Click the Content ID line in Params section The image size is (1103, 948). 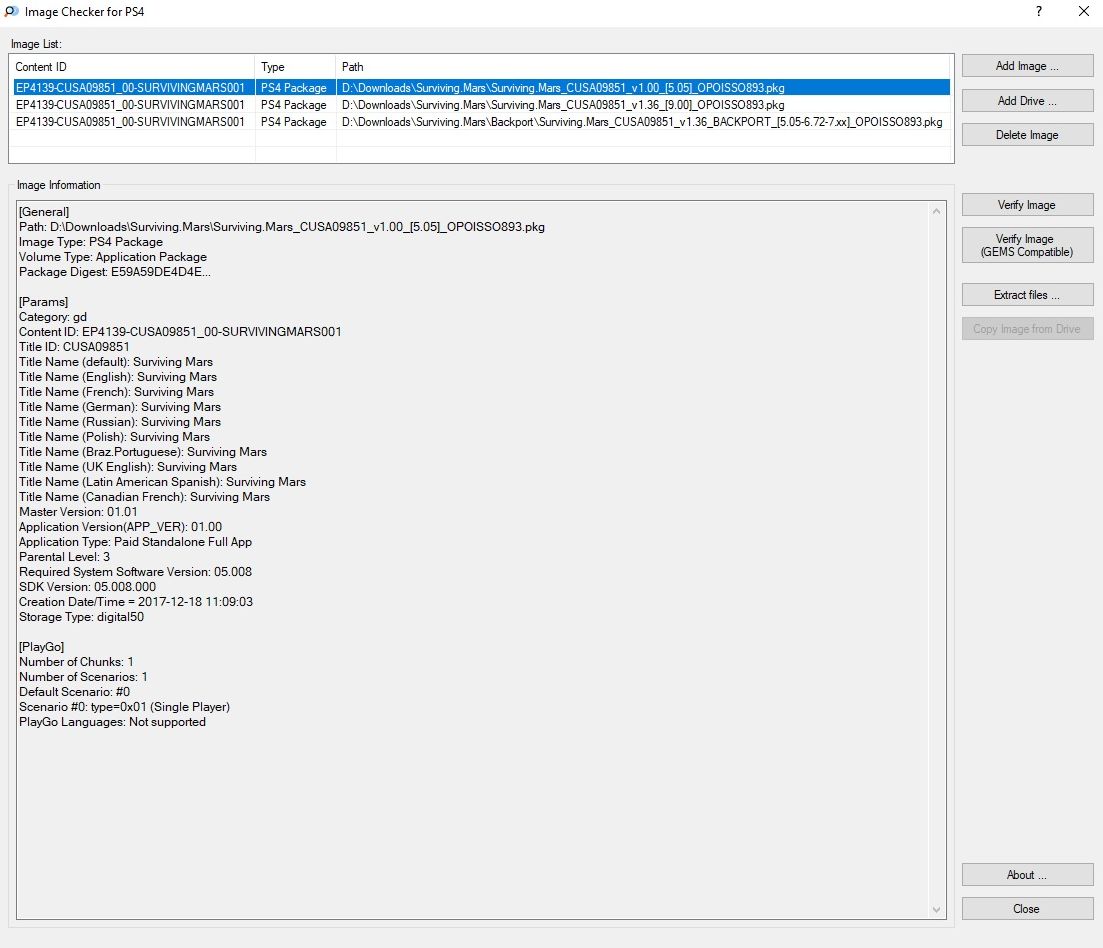[x=180, y=332]
